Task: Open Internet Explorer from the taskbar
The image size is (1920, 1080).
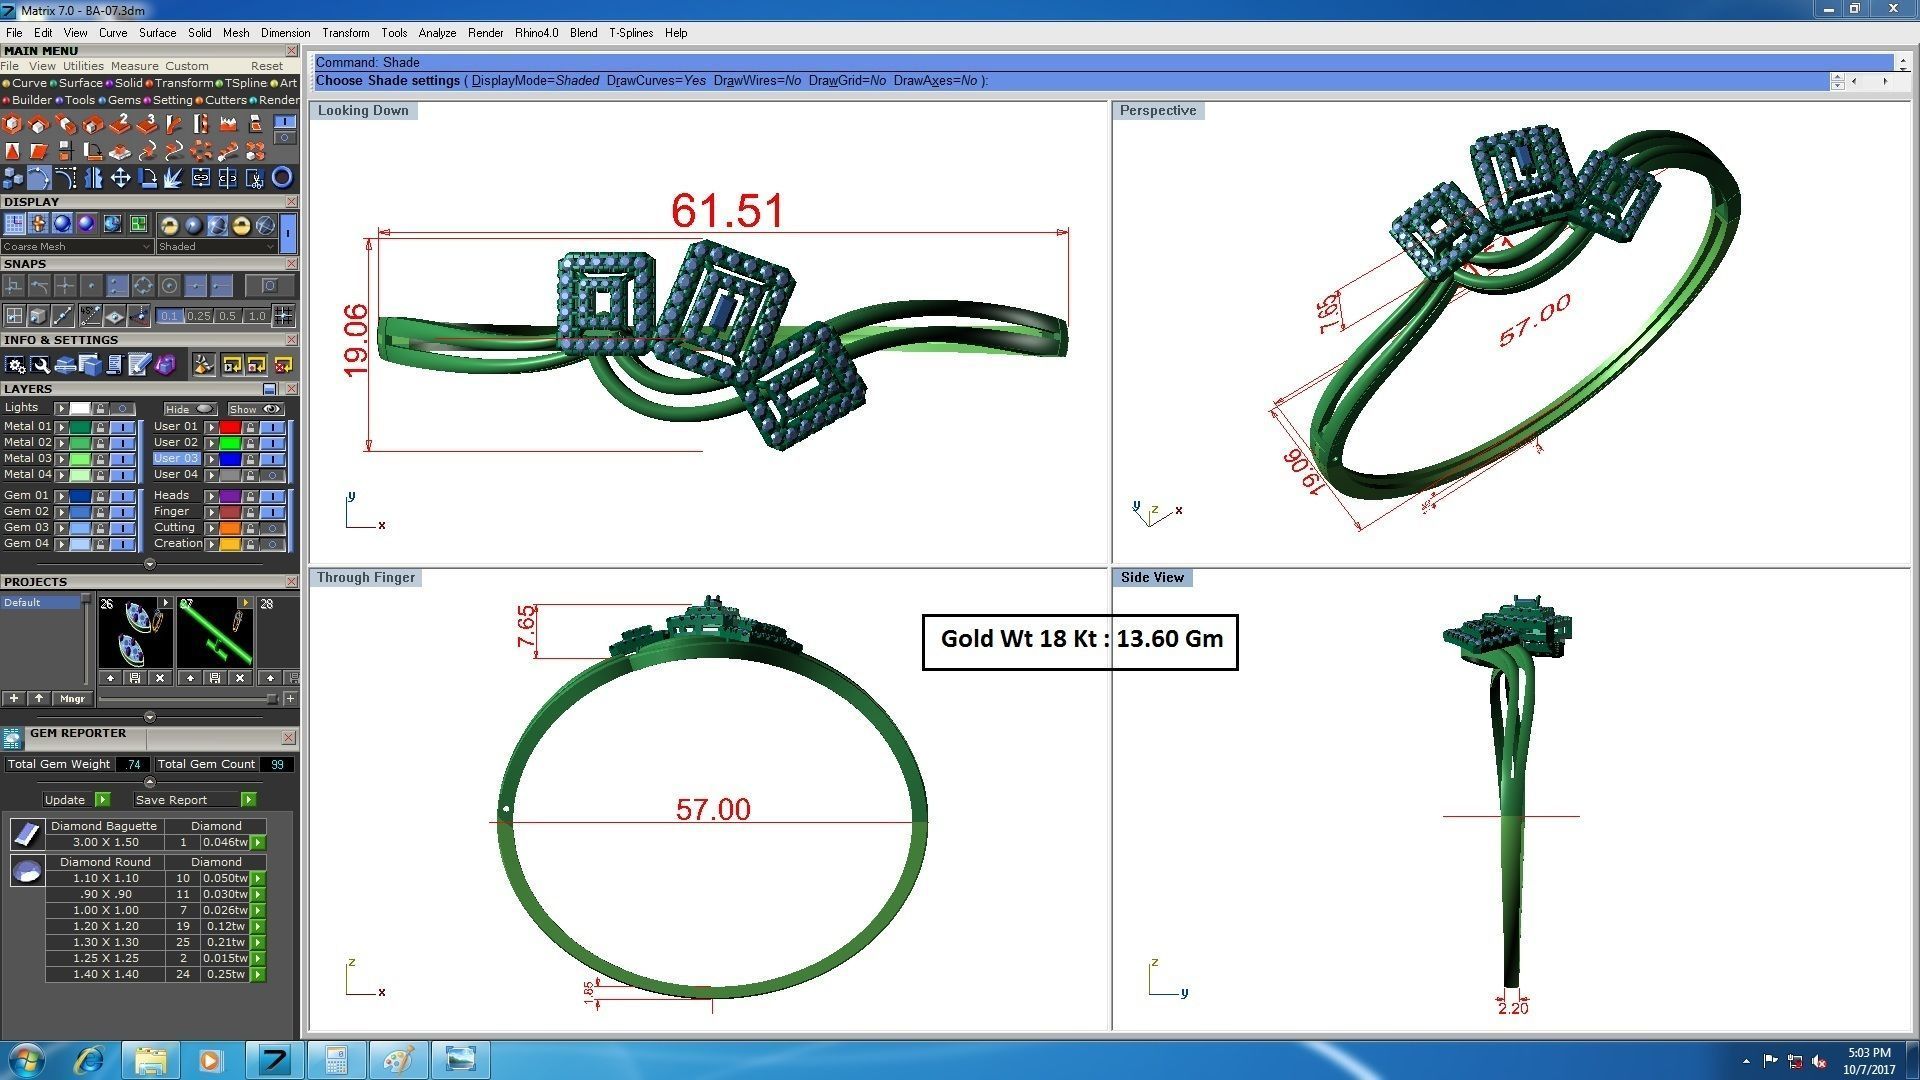Action: click(x=90, y=1059)
